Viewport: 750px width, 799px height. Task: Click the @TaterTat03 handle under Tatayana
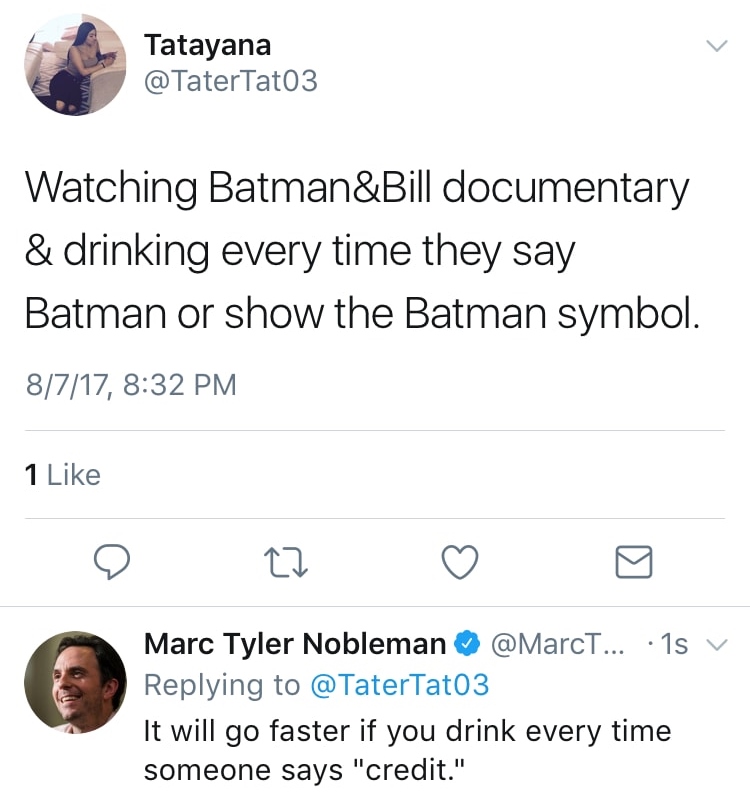pos(230,81)
